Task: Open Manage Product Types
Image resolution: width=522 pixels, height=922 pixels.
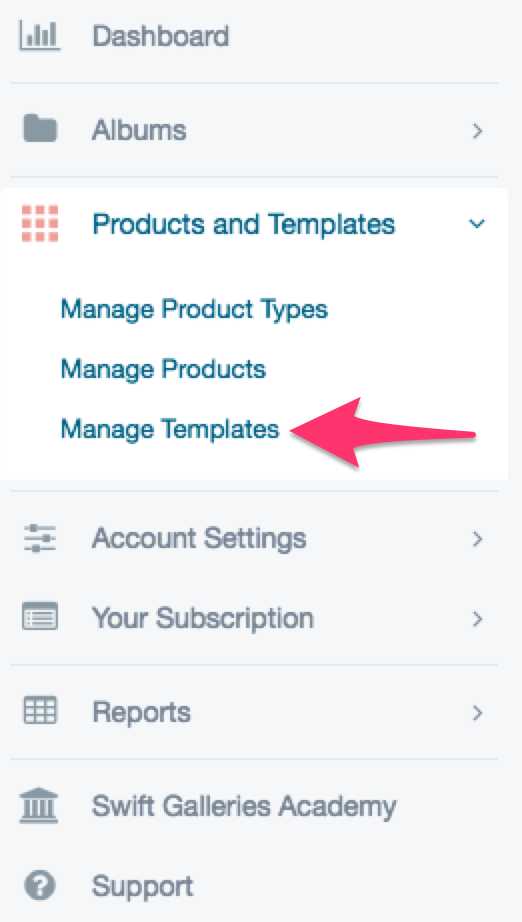Action: click(194, 309)
